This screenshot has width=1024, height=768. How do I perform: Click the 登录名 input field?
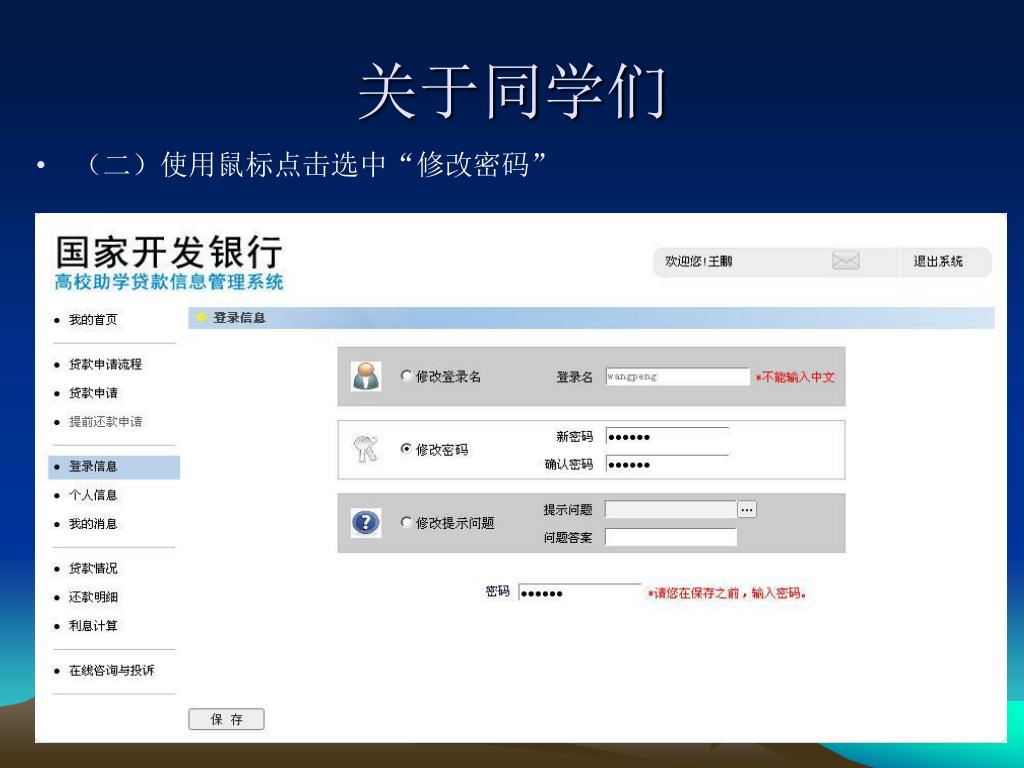coord(677,376)
